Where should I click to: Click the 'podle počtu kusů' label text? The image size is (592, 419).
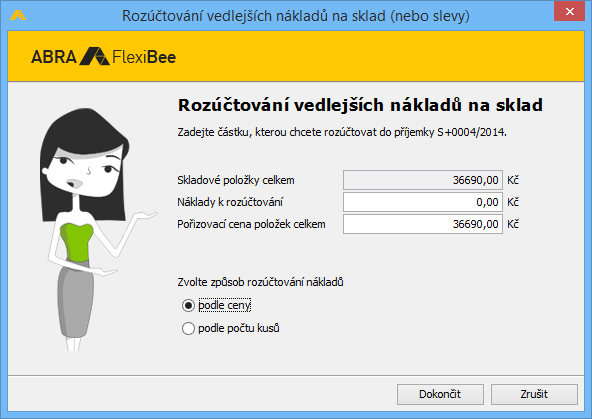pyautogui.click(x=239, y=328)
